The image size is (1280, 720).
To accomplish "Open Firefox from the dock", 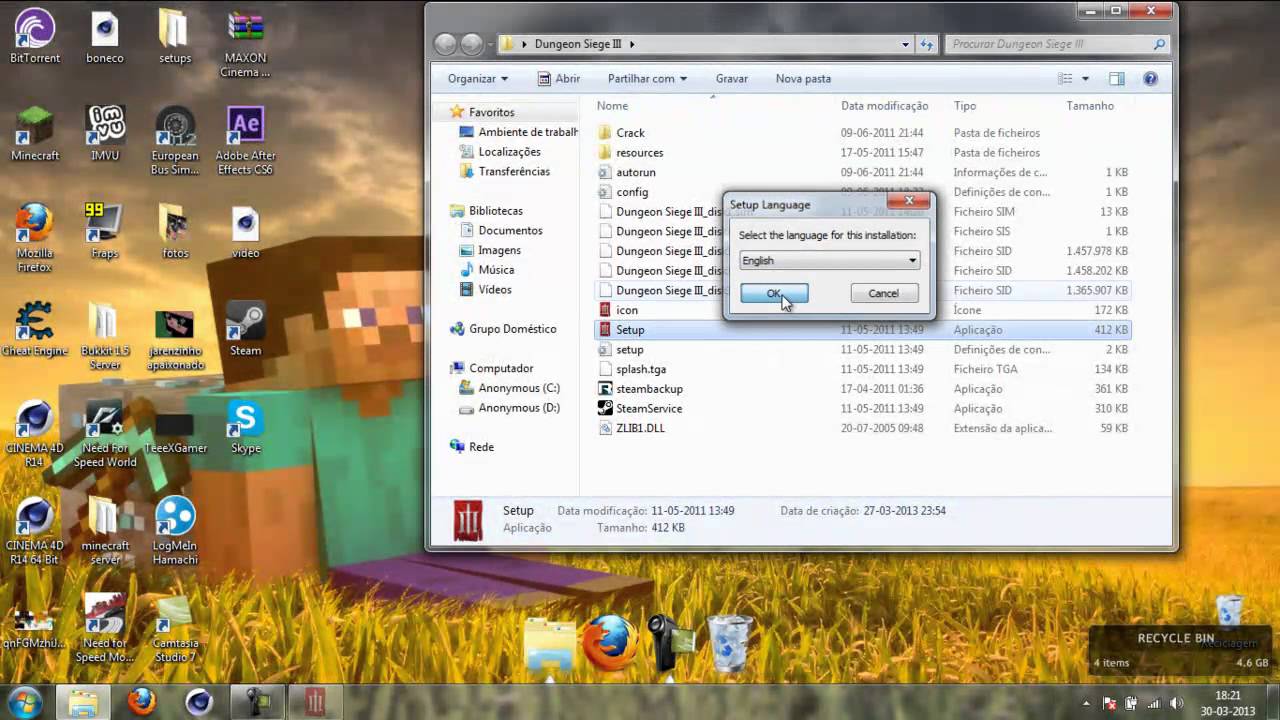I will [610, 642].
